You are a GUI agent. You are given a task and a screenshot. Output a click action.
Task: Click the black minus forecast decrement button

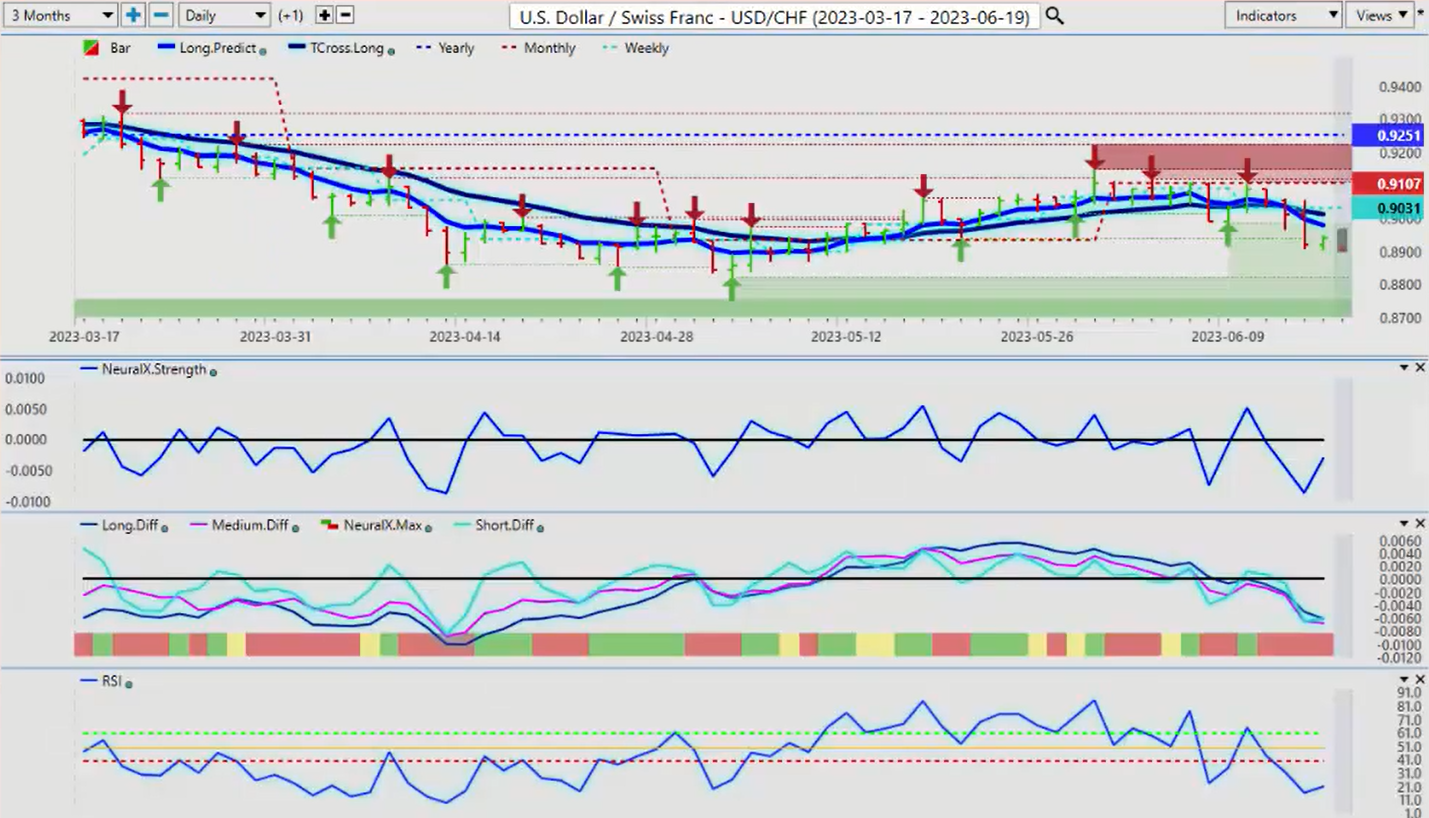(345, 15)
